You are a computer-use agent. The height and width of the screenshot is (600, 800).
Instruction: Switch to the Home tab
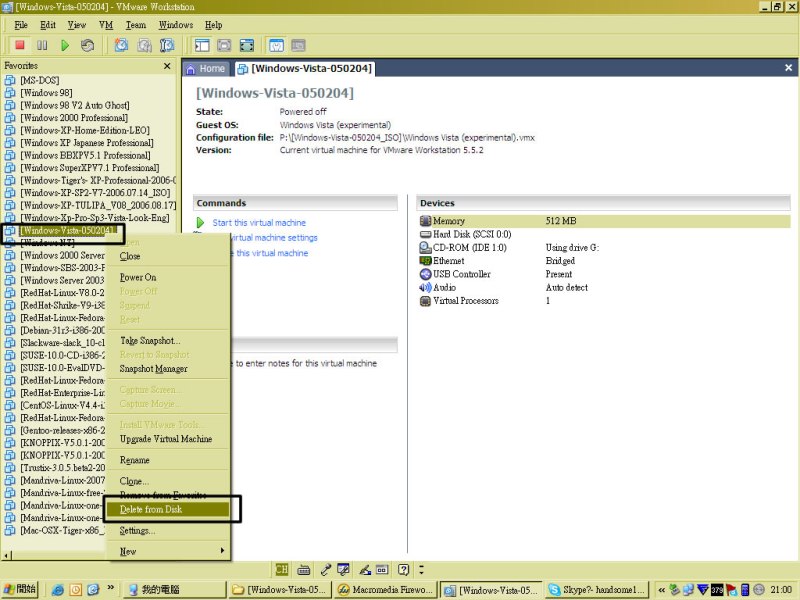206,68
